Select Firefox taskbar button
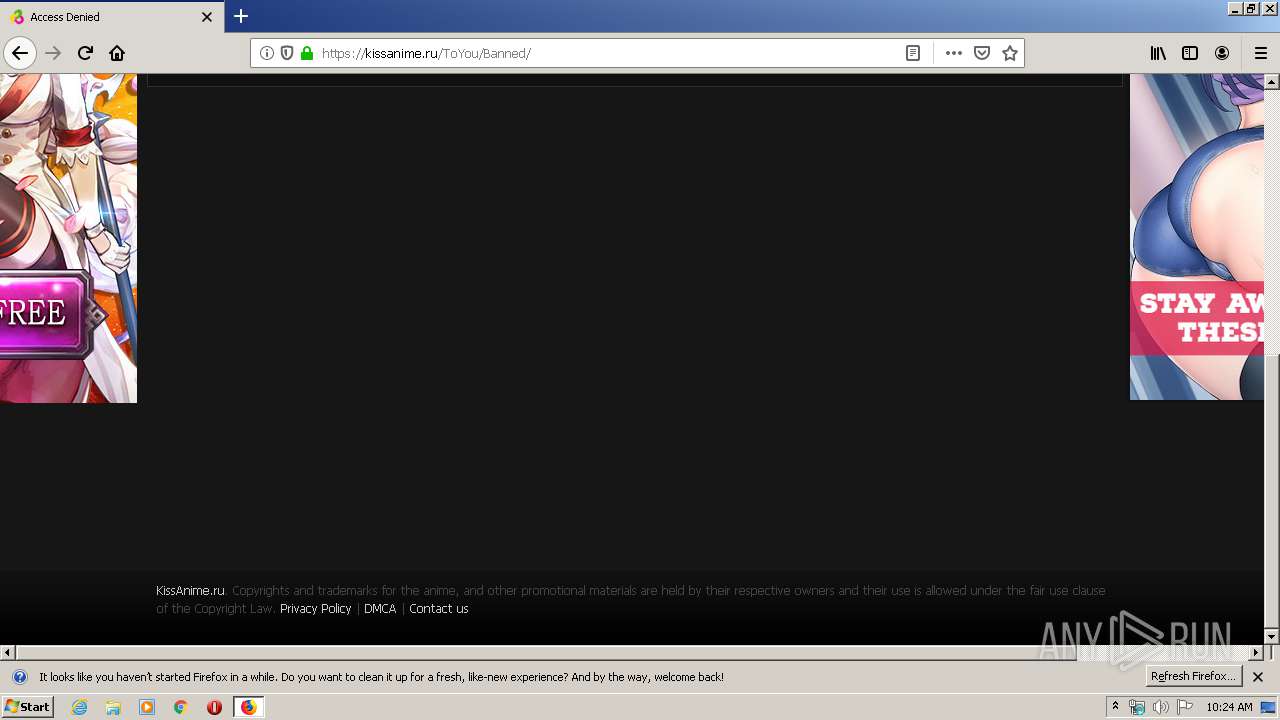 [x=248, y=707]
